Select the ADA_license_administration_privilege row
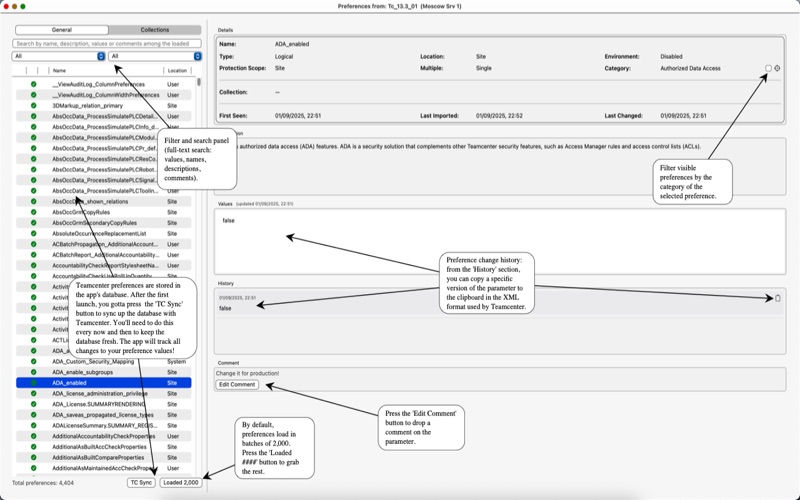Screen dimensions: 800x500 click(104, 393)
